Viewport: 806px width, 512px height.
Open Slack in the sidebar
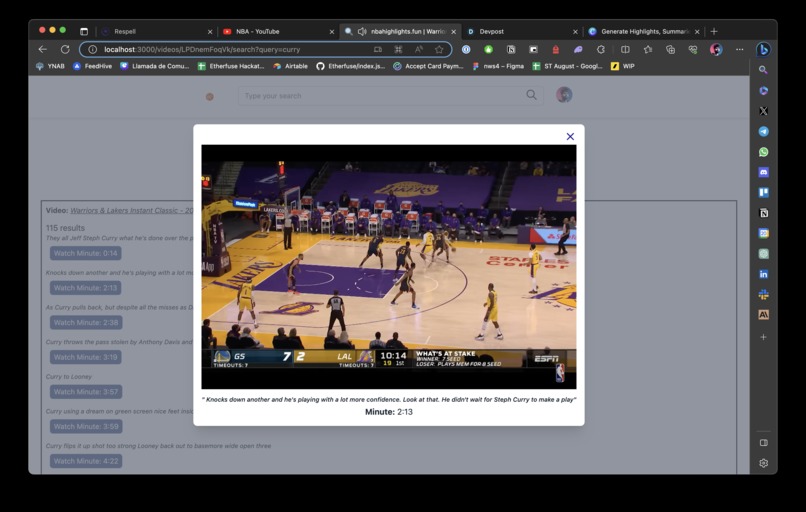pos(763,295)
